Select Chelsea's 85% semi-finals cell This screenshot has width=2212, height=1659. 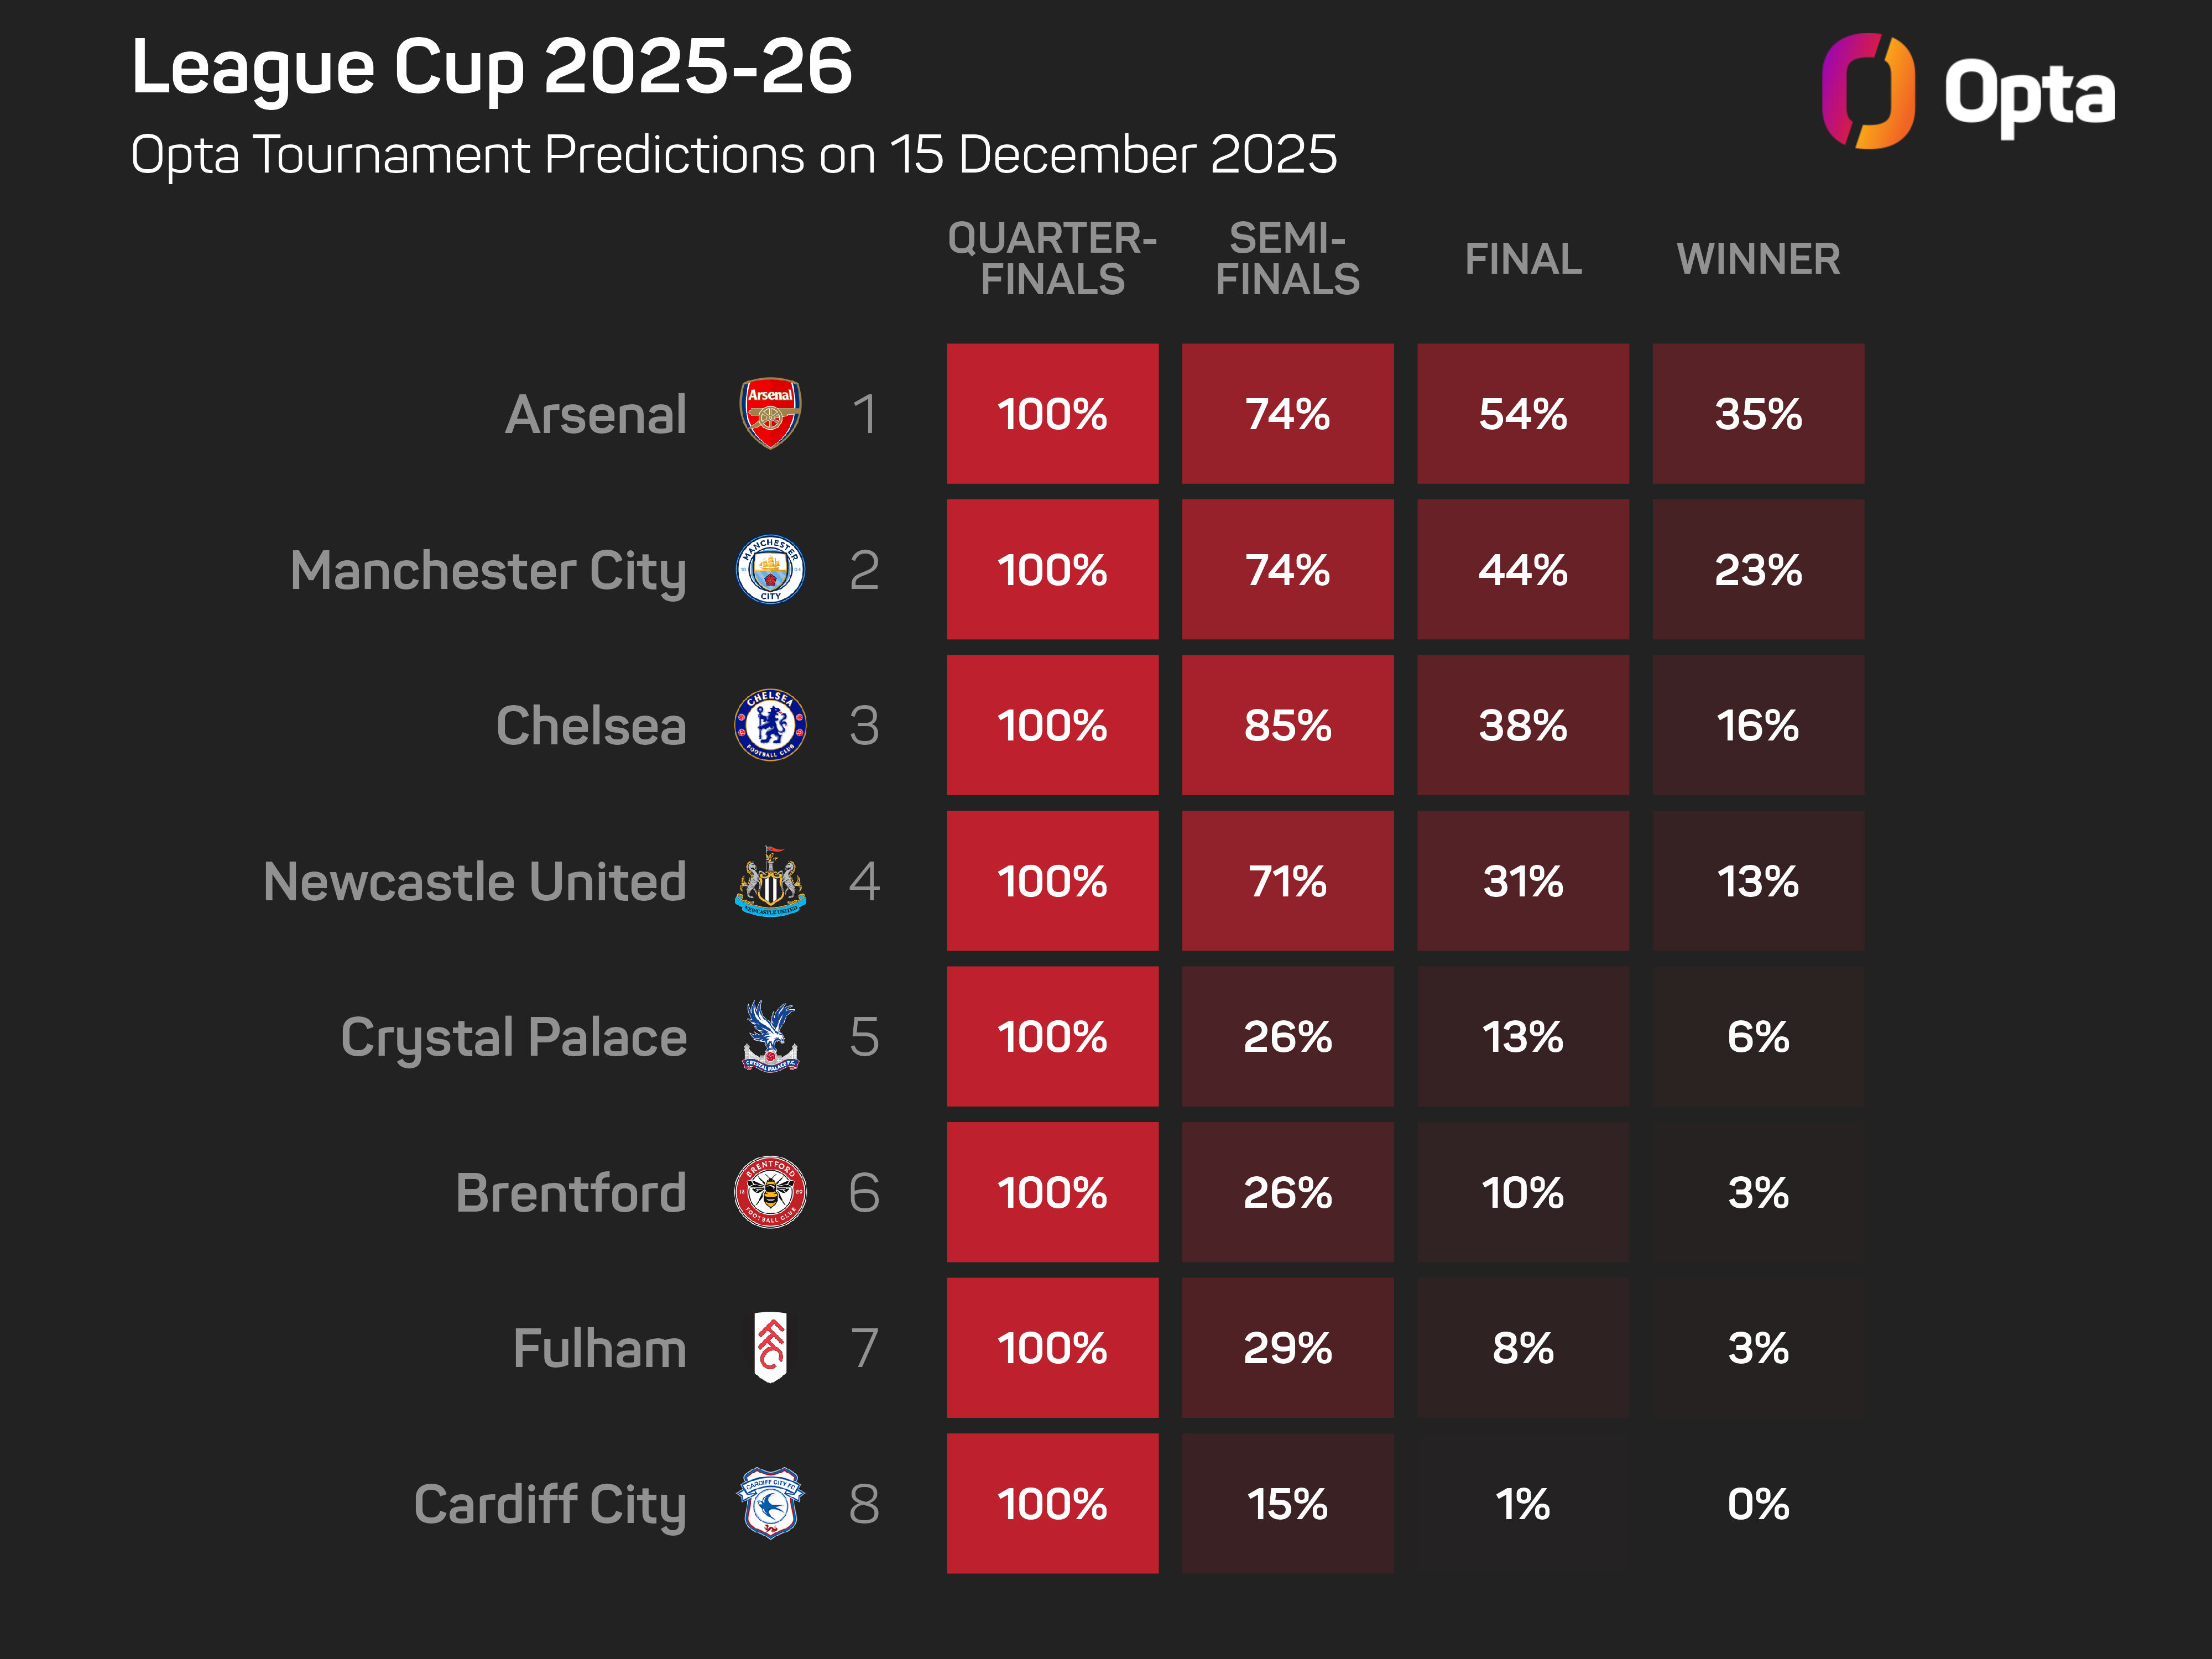click(x=1287, y=725)
